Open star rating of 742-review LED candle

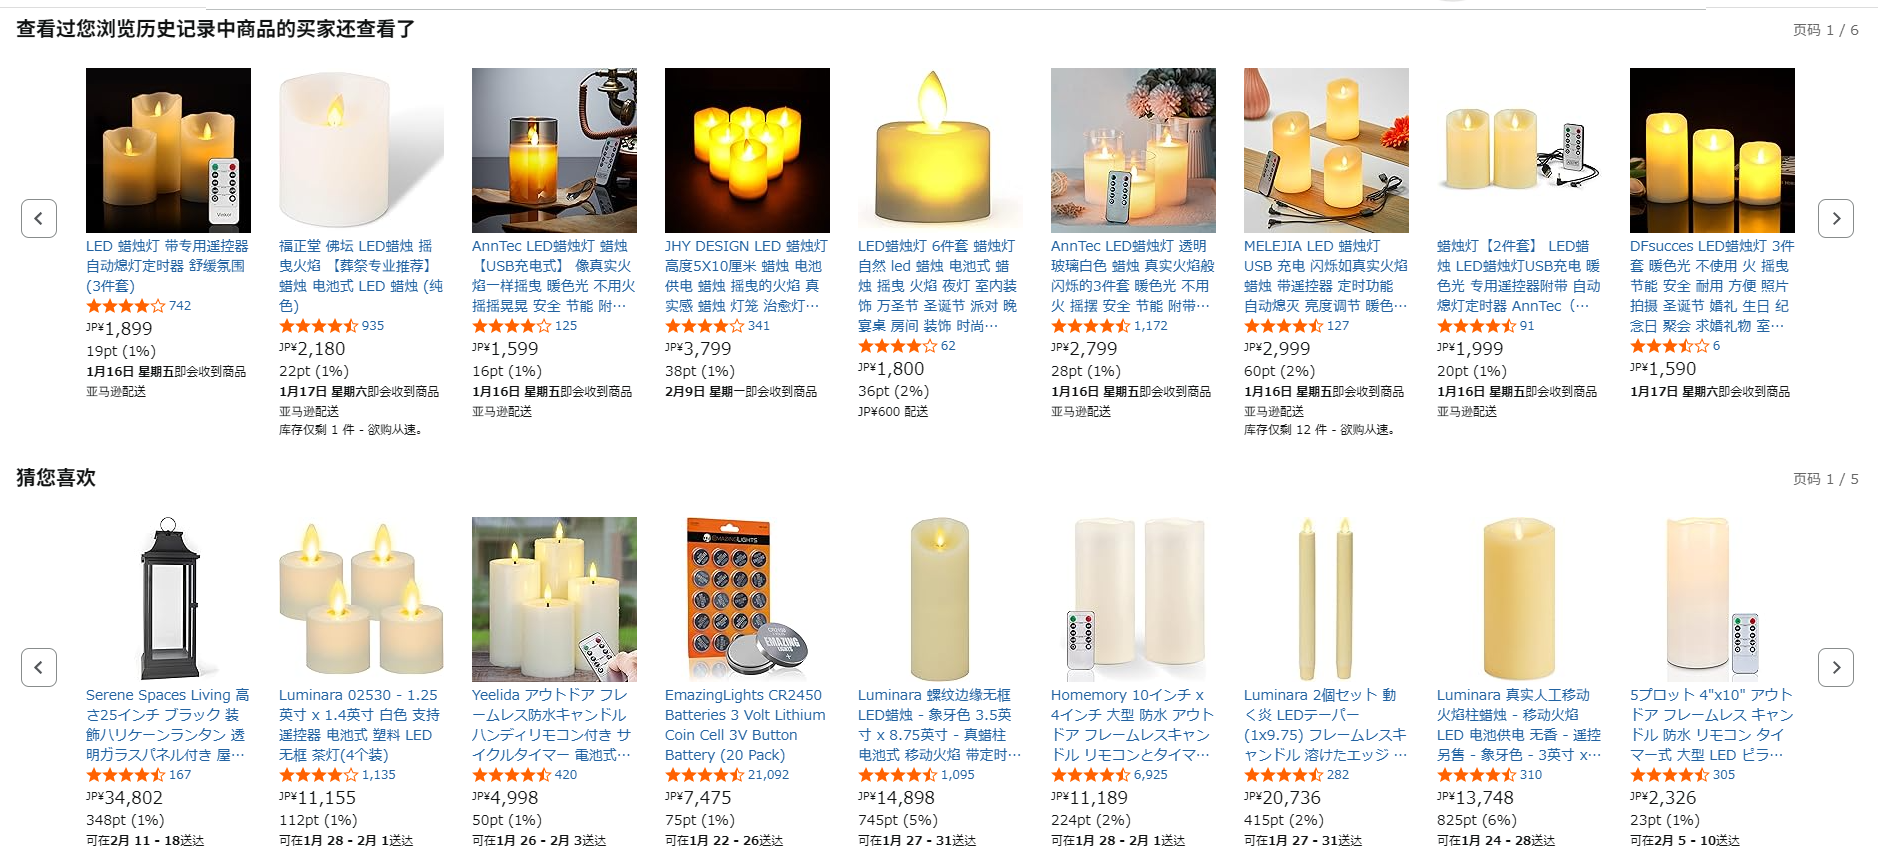pyautogui.click(x=125, y=306)
